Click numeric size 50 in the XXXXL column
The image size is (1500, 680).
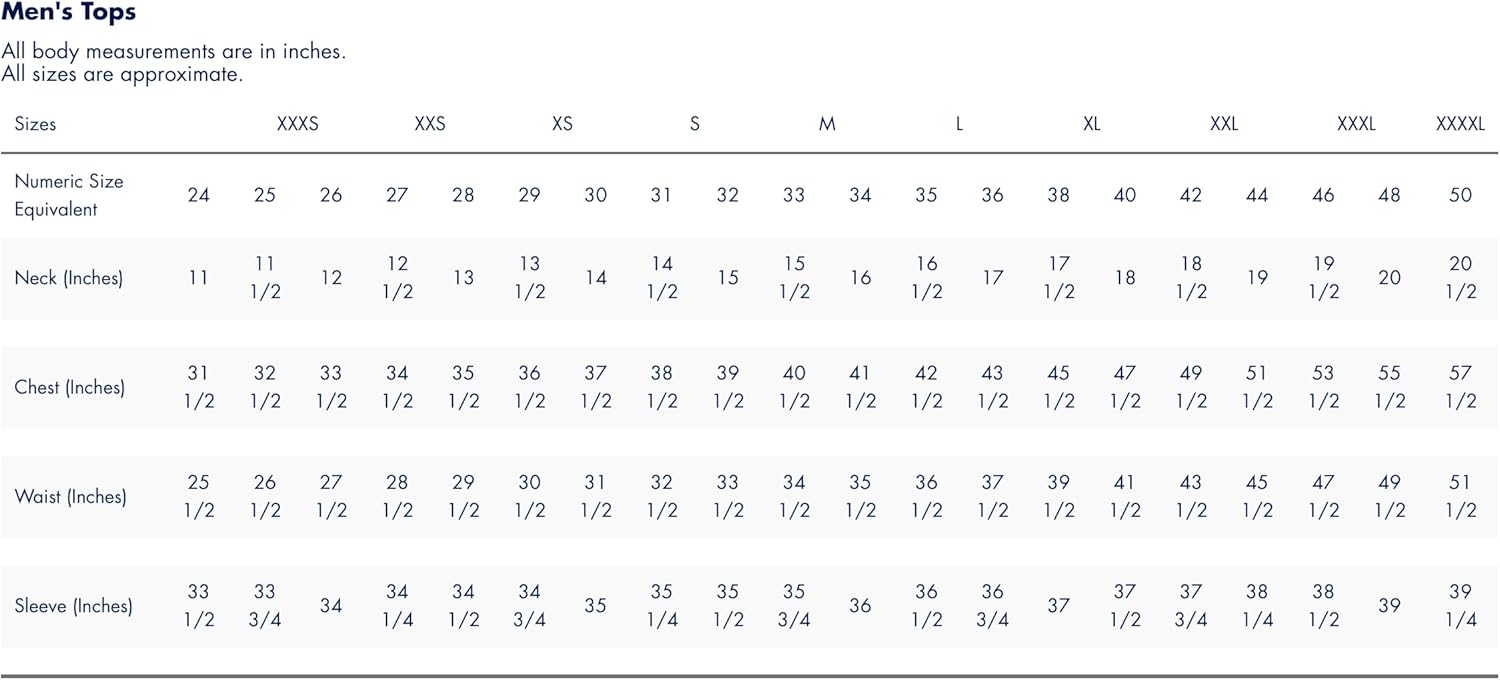click(1460, 195)
